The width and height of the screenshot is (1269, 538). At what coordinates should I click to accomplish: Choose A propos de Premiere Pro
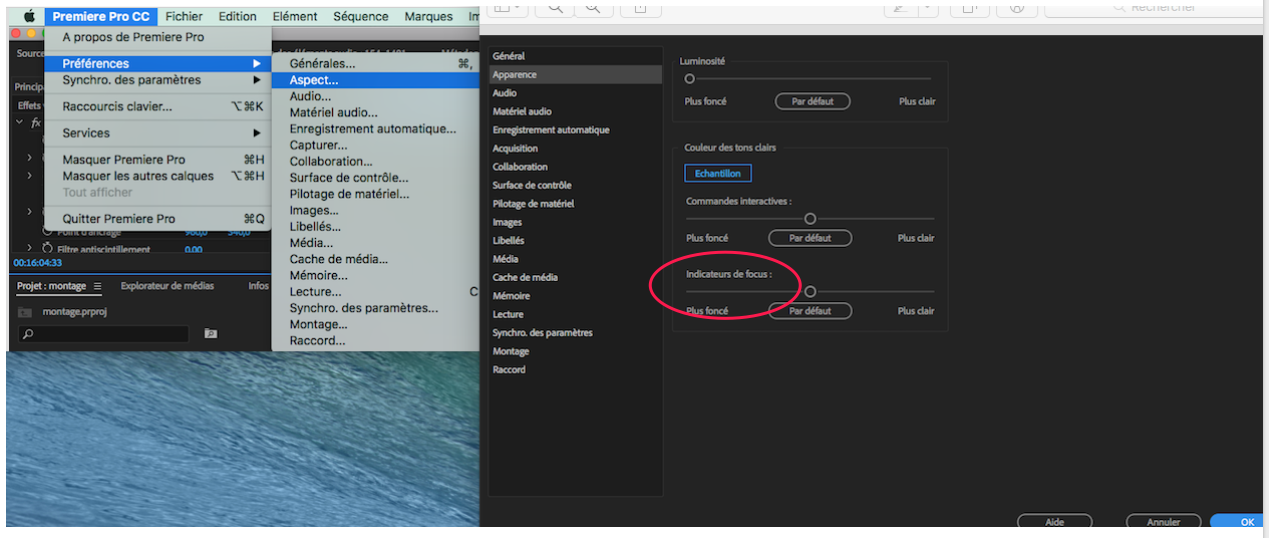coord(157,37)
